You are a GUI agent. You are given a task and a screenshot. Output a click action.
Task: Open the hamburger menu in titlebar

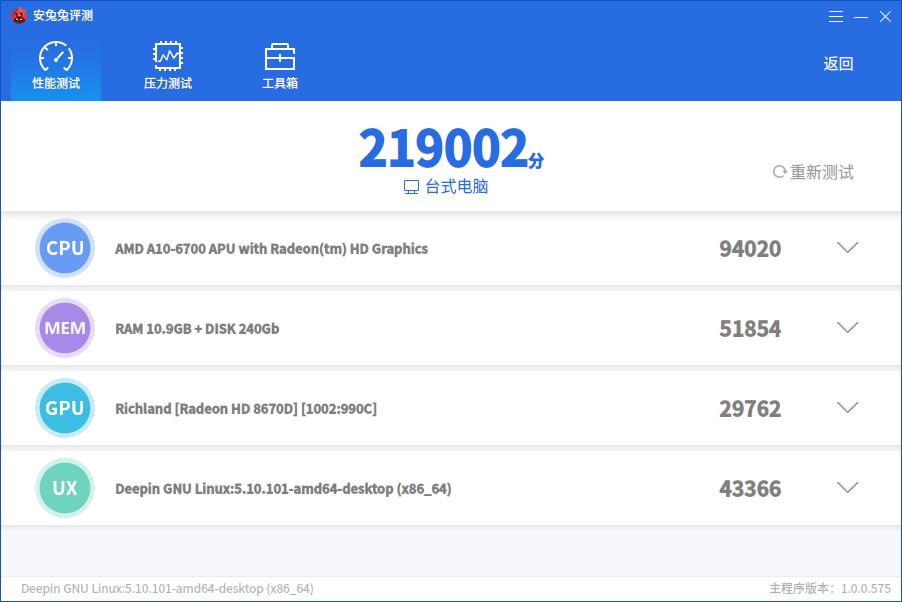[836, 16]
